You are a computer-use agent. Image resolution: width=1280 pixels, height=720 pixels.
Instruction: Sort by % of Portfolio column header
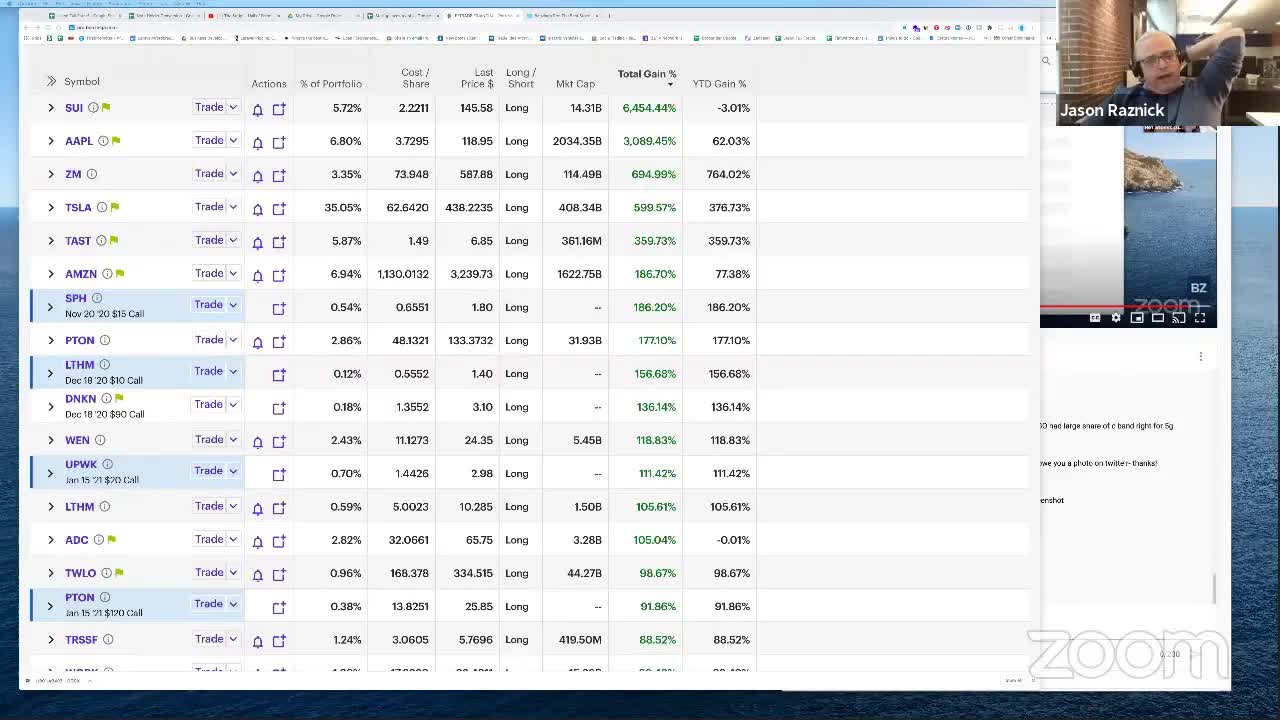[331, 84]
